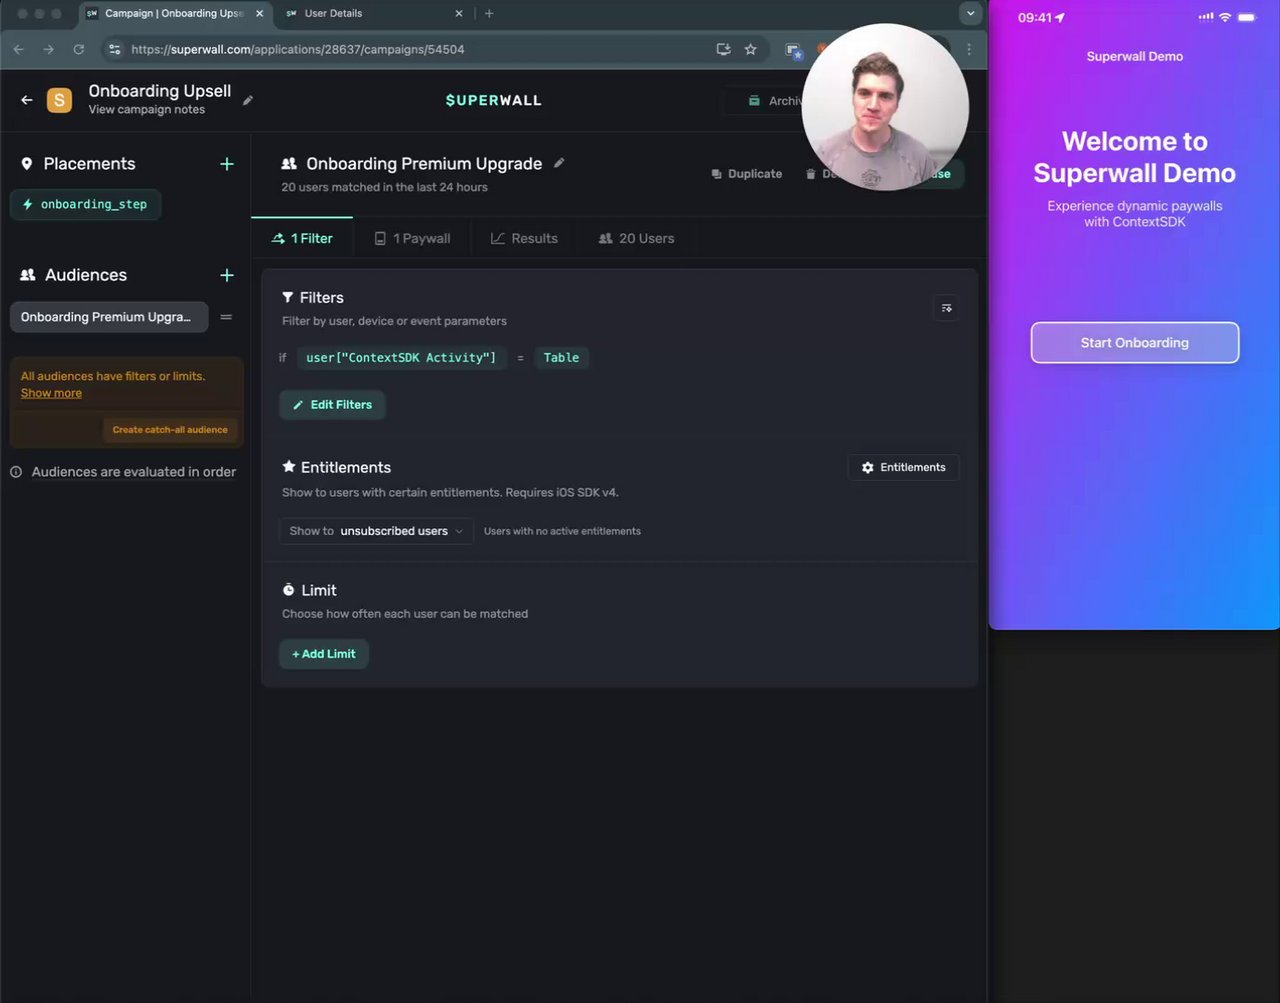1280x1003 pixels.
Task: Click browser back navigation arrow
Action: click(18, 49)
